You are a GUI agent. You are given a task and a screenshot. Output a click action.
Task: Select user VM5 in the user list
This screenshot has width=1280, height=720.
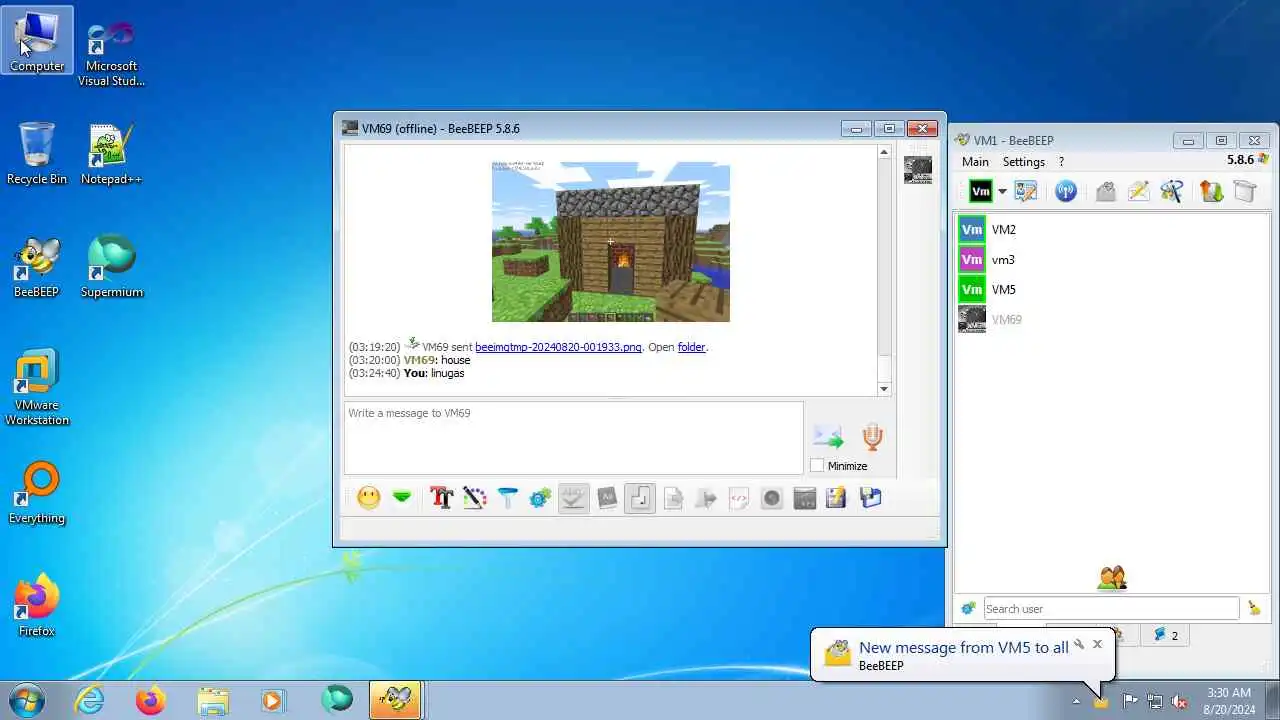[x=1111, y=290]
